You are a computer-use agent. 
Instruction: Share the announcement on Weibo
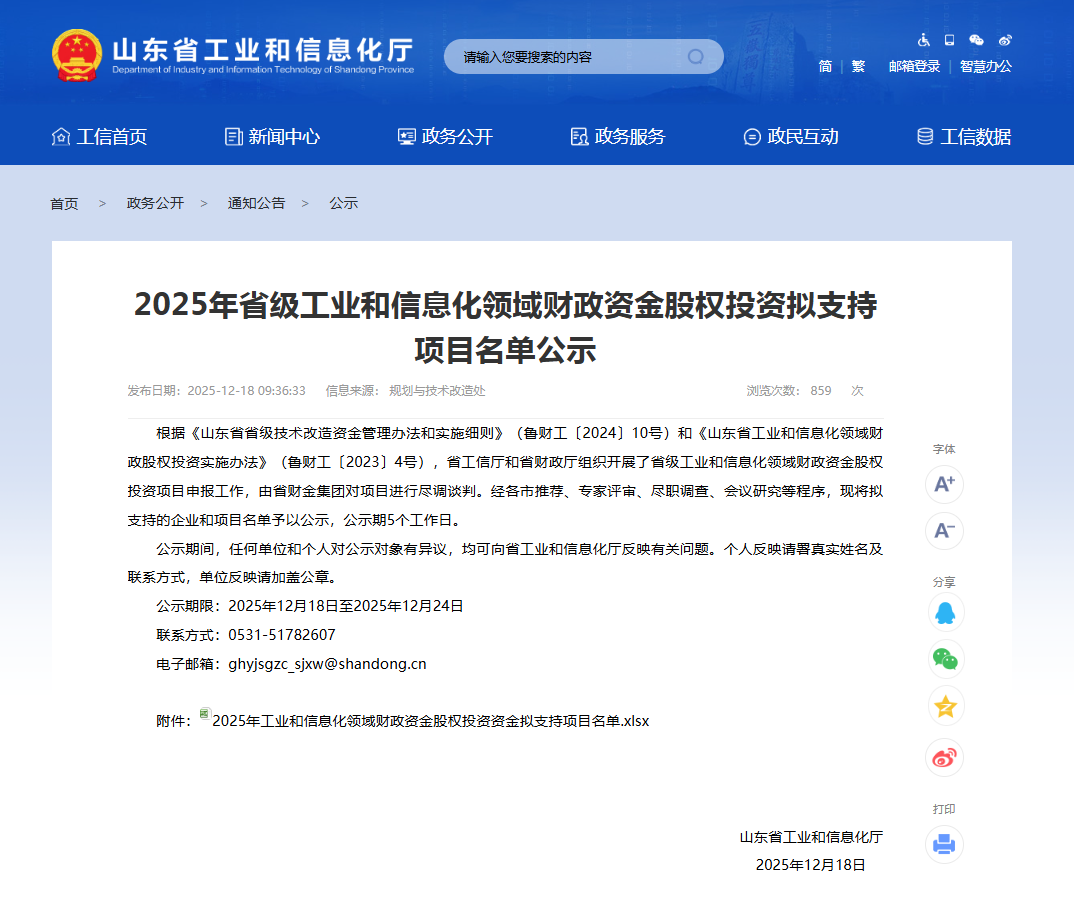[943, 757]
